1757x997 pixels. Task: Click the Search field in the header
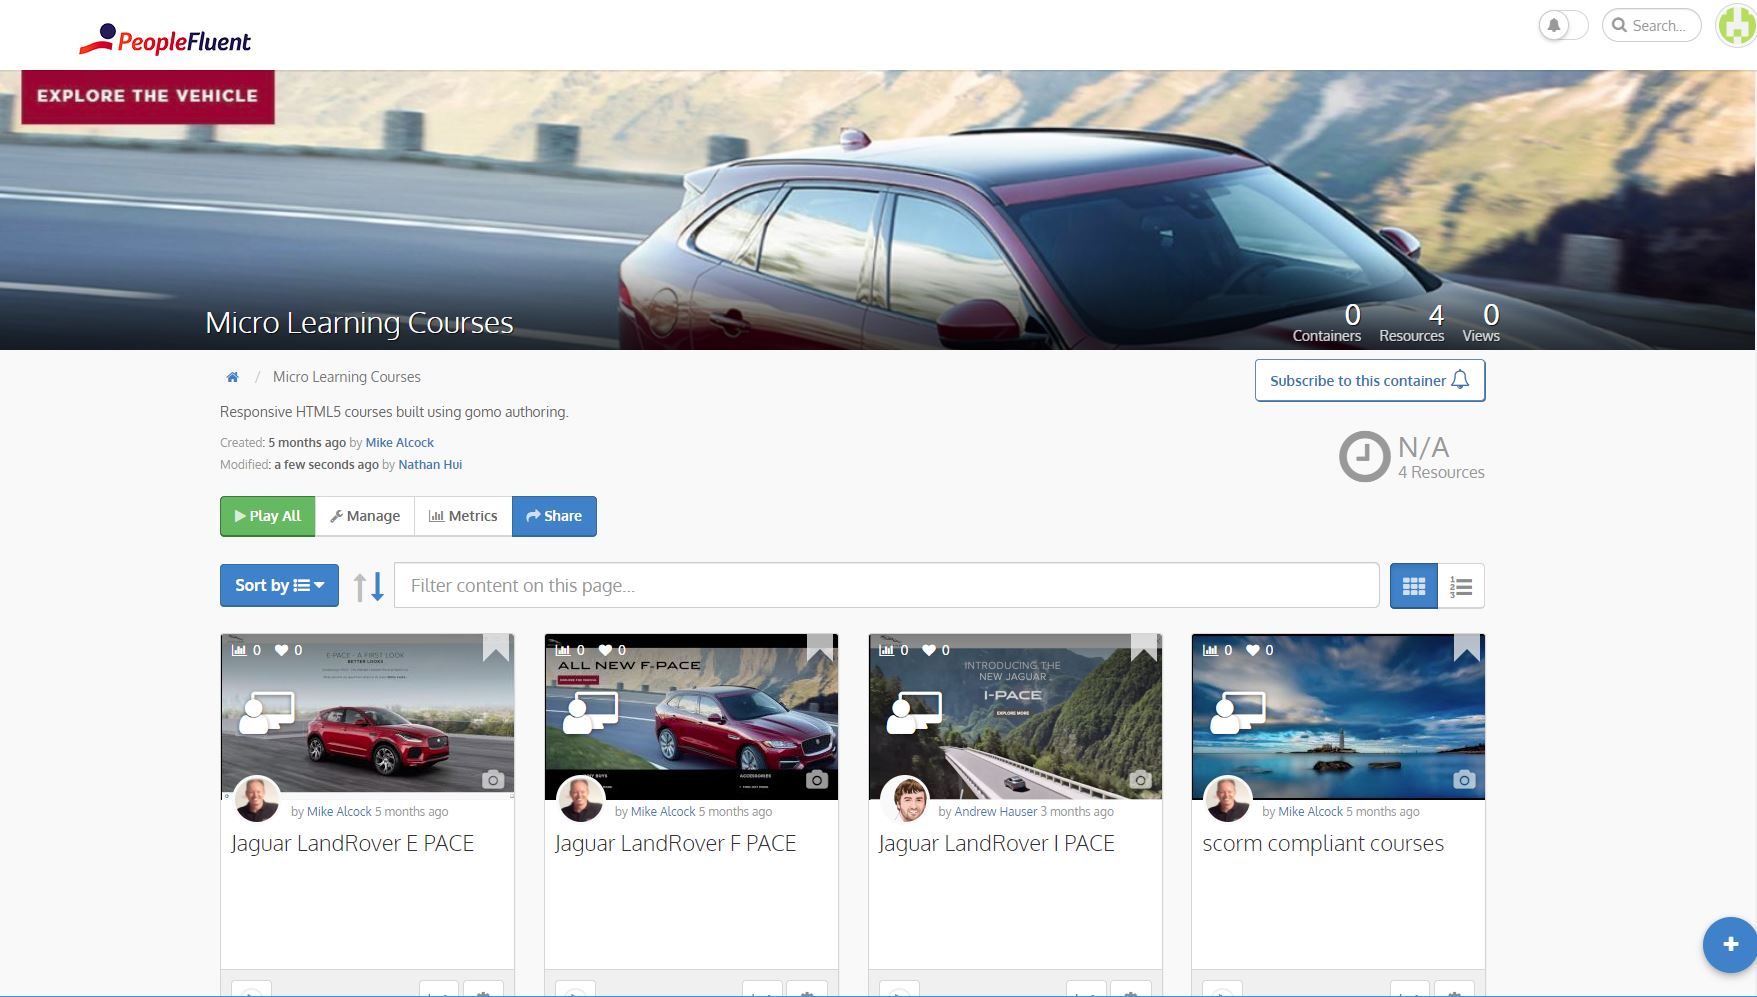click(1651, 25)
